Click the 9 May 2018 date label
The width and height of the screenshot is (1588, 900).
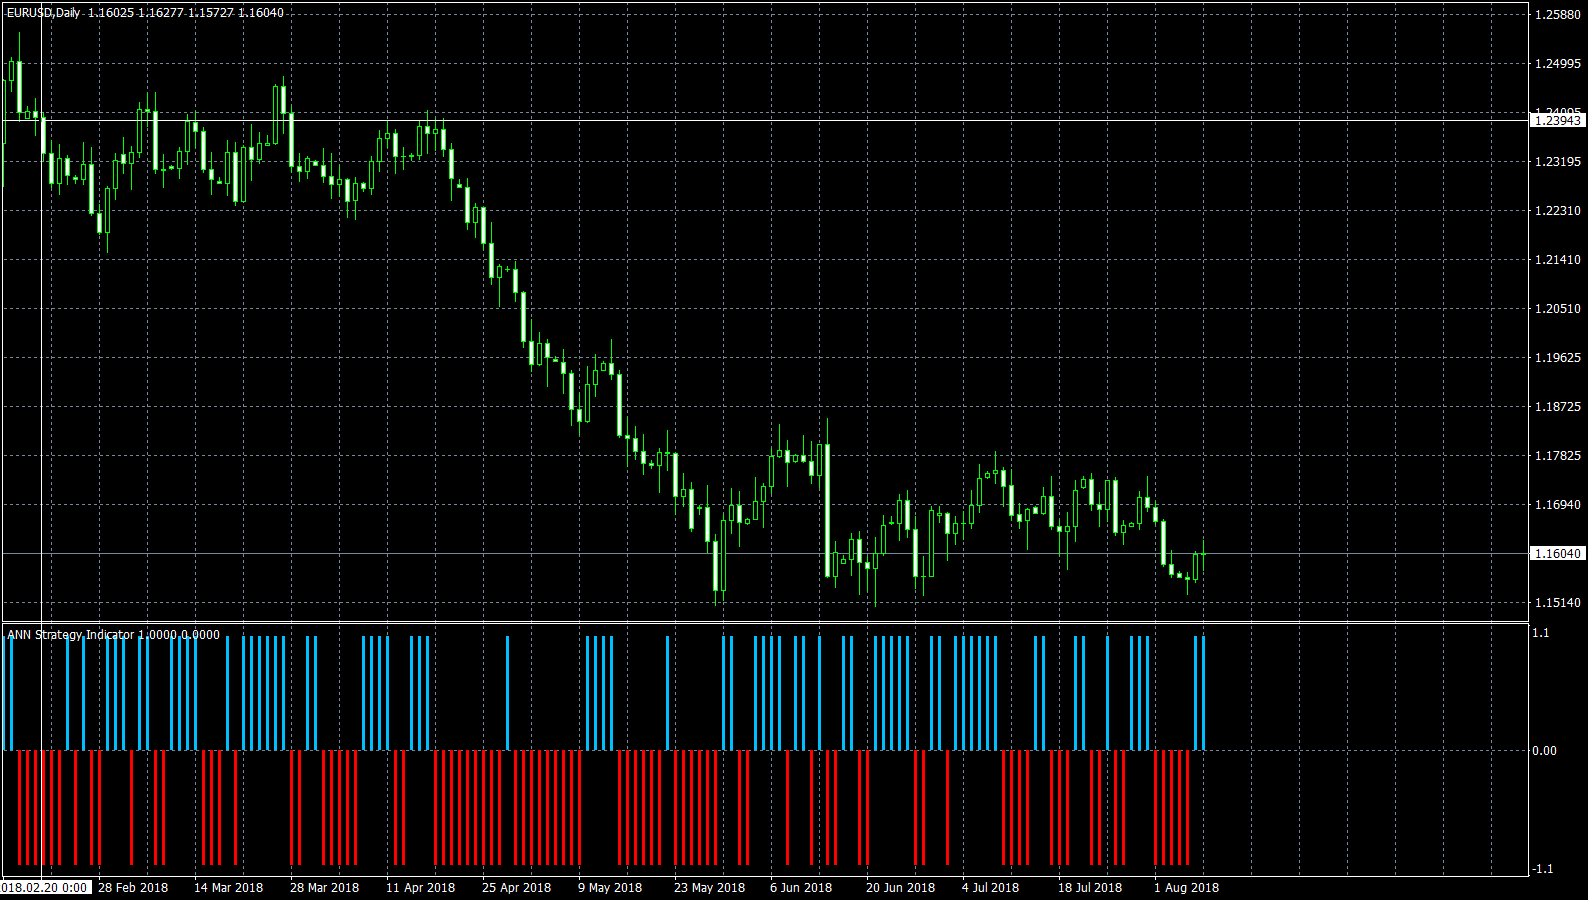point(610,888)
